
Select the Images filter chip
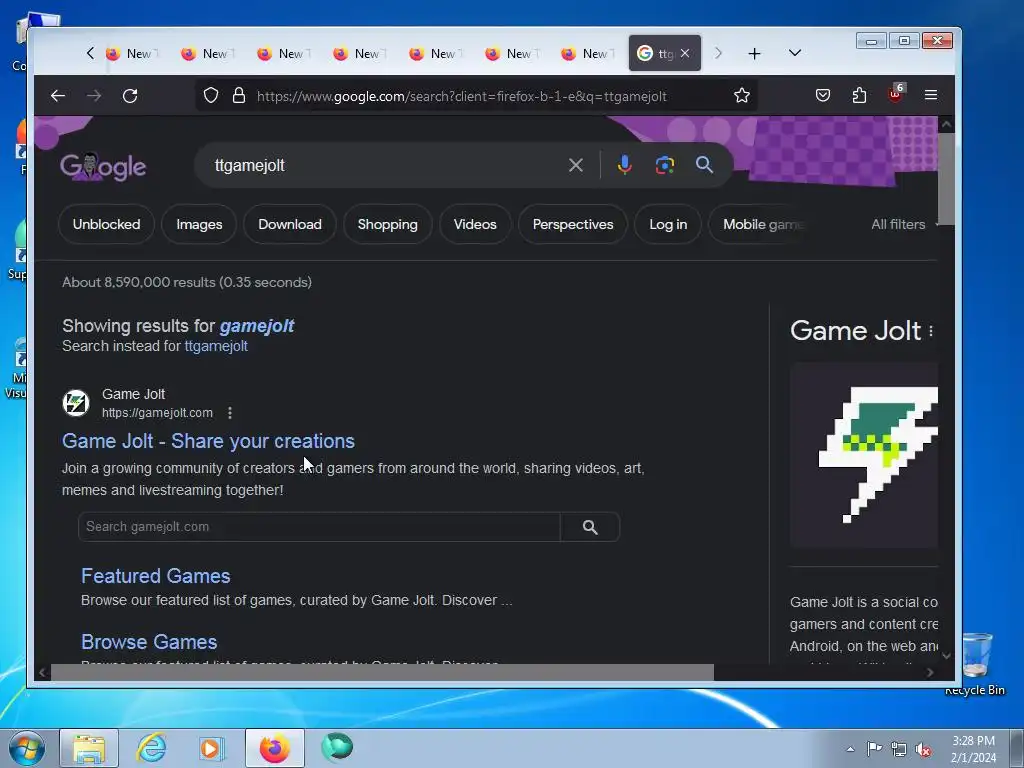(x=199, y=224)
